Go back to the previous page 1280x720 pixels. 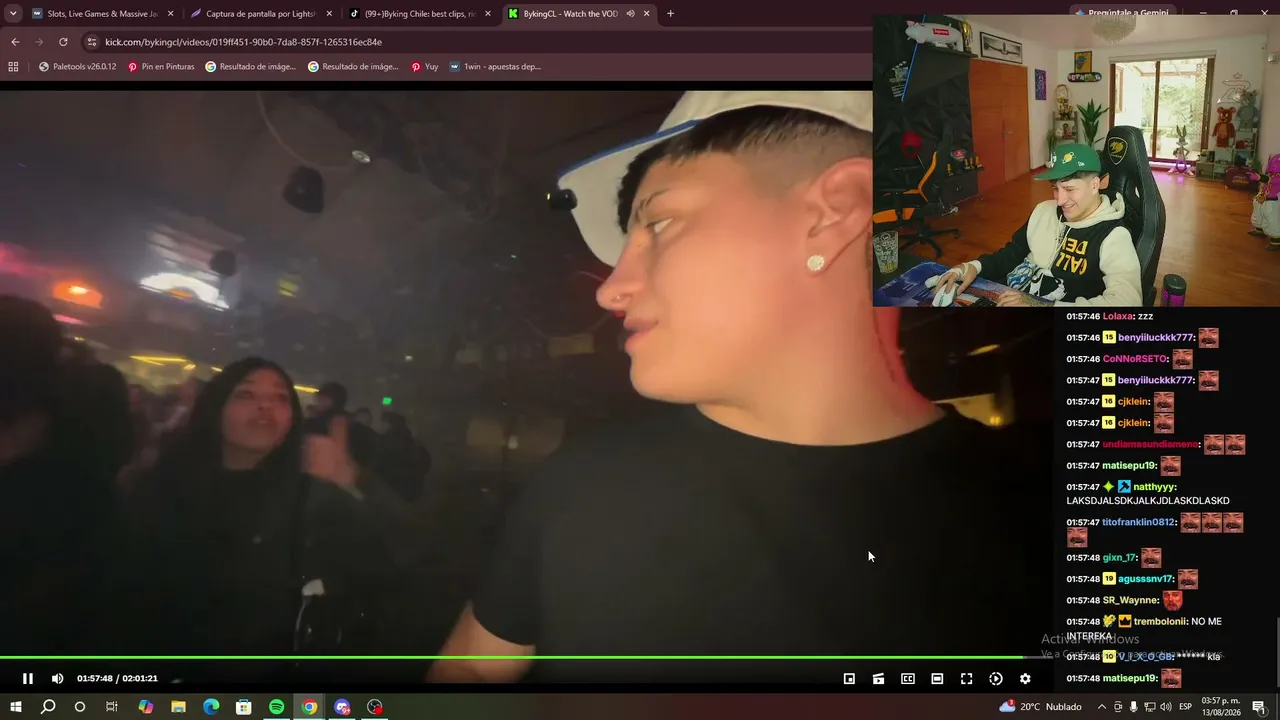tap(15, 42)
